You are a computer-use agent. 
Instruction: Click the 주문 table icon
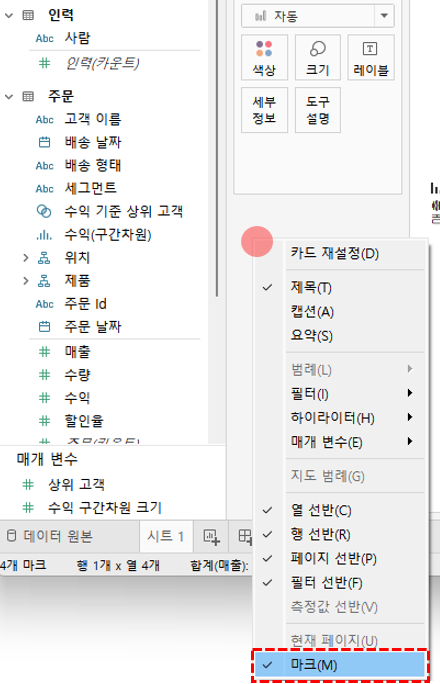pyautogui.click(x=28, y=96)
